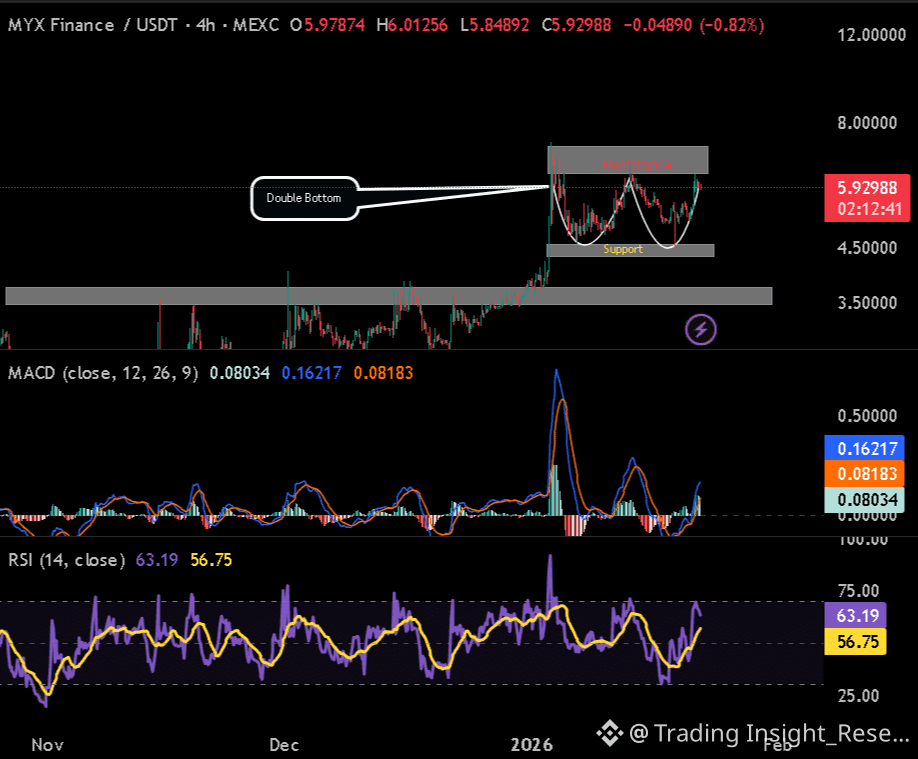Click the yellow 56.75 axis tag
The width and height of the screenshot is (918, 759).
coord(855,642)
